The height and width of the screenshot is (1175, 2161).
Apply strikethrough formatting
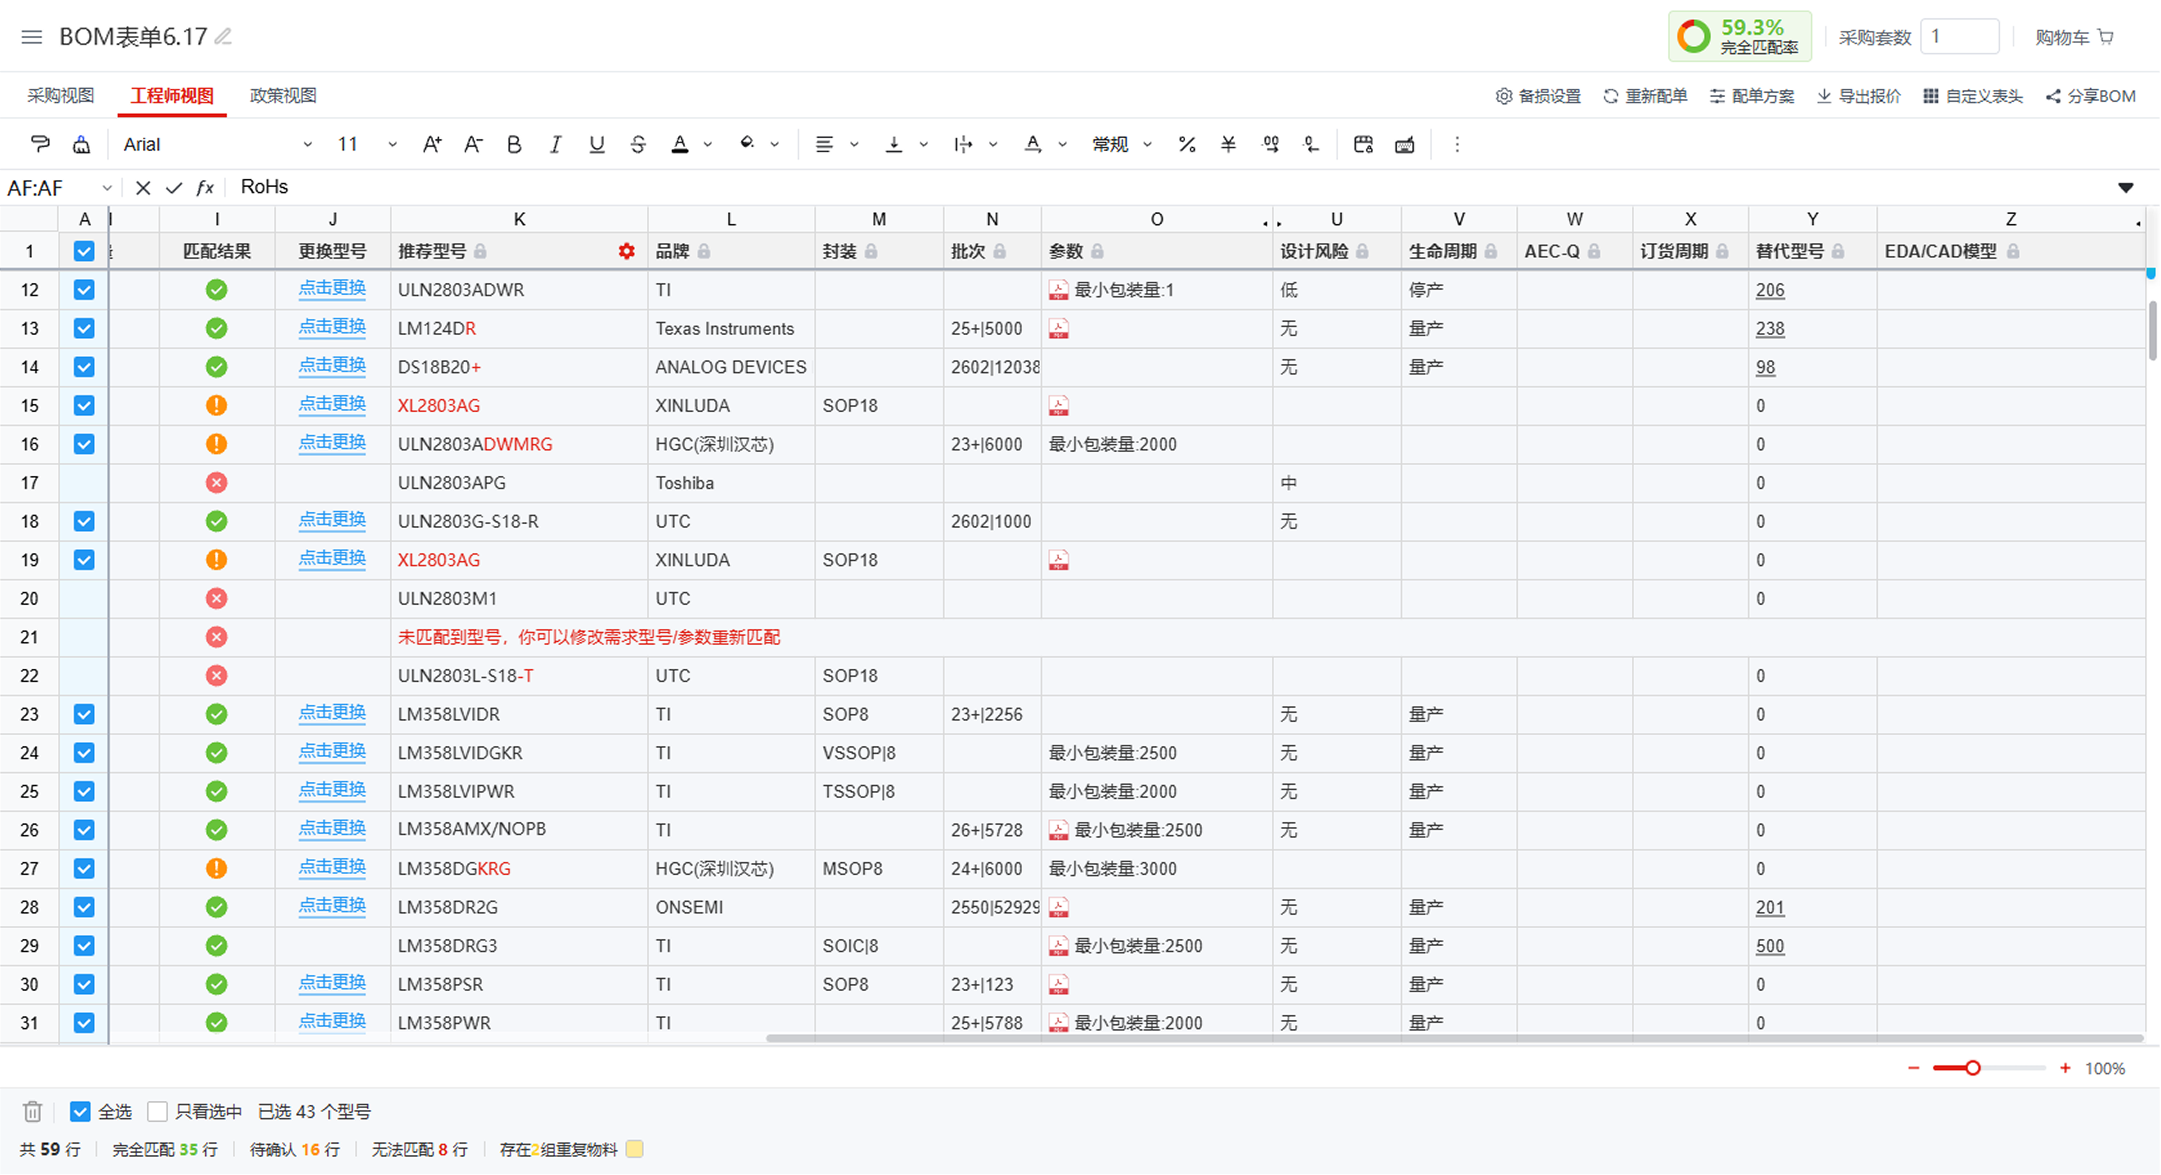638,144
